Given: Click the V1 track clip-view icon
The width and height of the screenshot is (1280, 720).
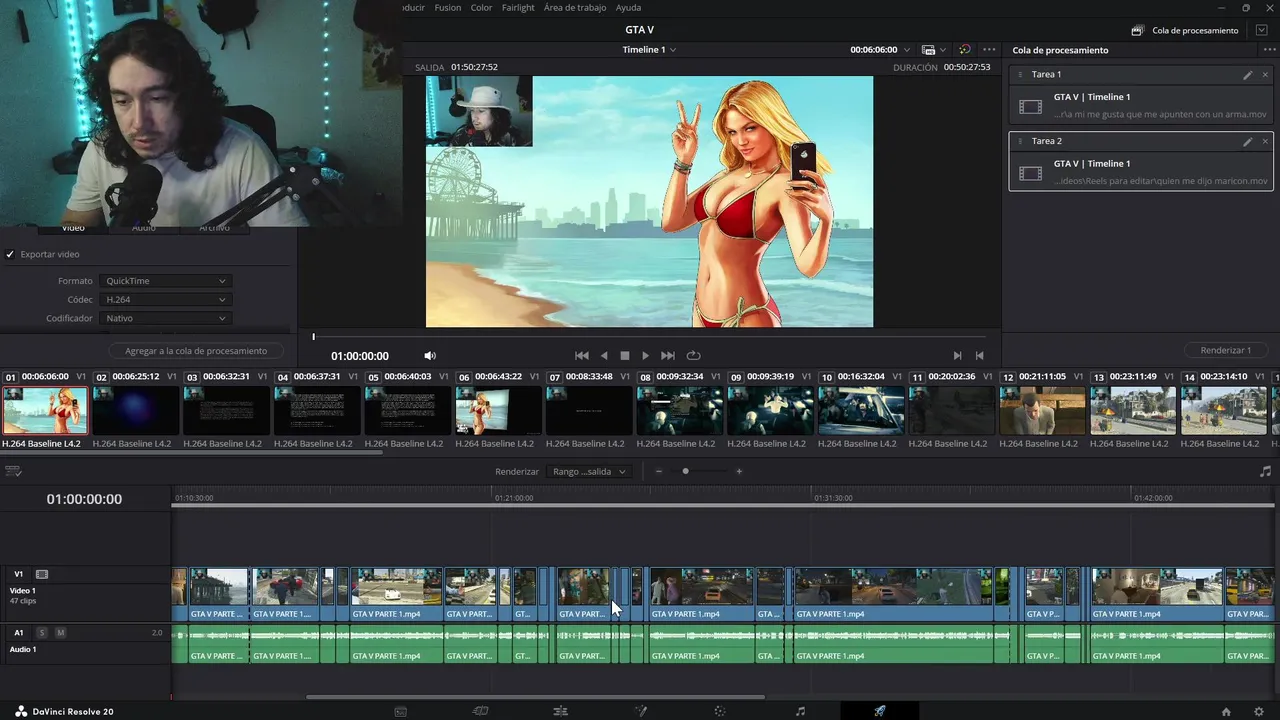Looking at the screenshot, I should [x=42, y=574].
